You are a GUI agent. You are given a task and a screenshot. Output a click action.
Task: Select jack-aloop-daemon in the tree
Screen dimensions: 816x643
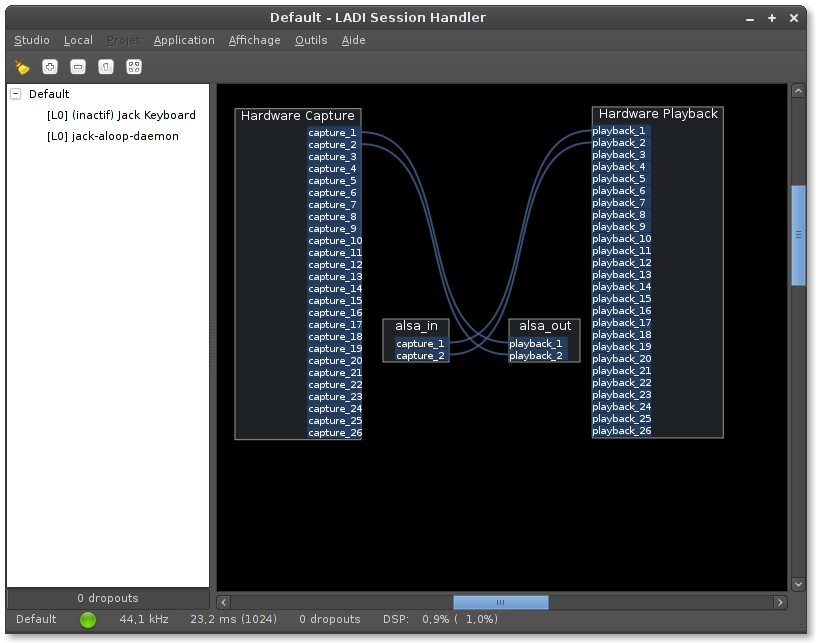point(112,136)
